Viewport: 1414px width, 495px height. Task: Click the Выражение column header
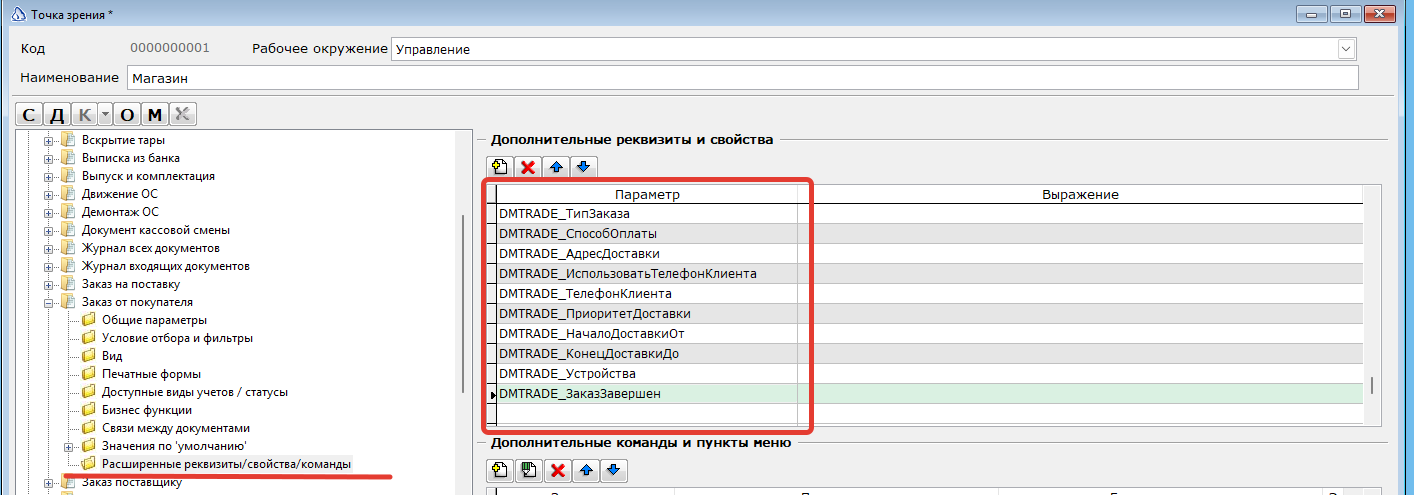(x=1080, y=195)
